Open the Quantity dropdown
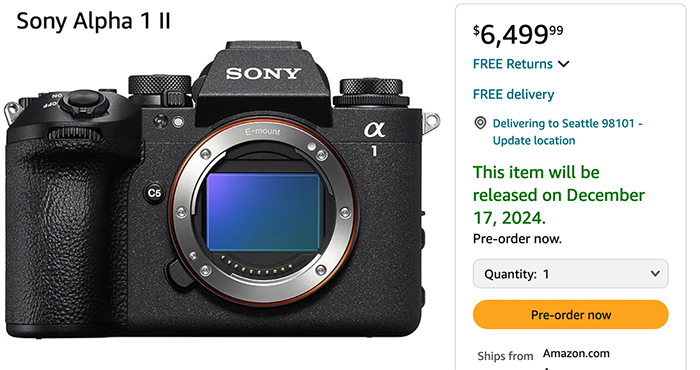 click(x=571, y=274)
